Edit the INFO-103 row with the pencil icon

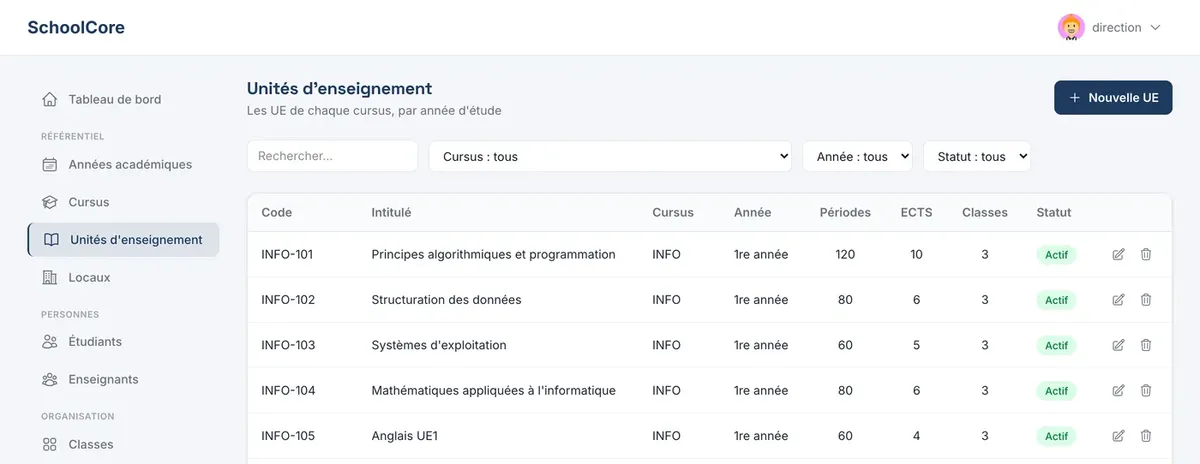(1119, 345)
